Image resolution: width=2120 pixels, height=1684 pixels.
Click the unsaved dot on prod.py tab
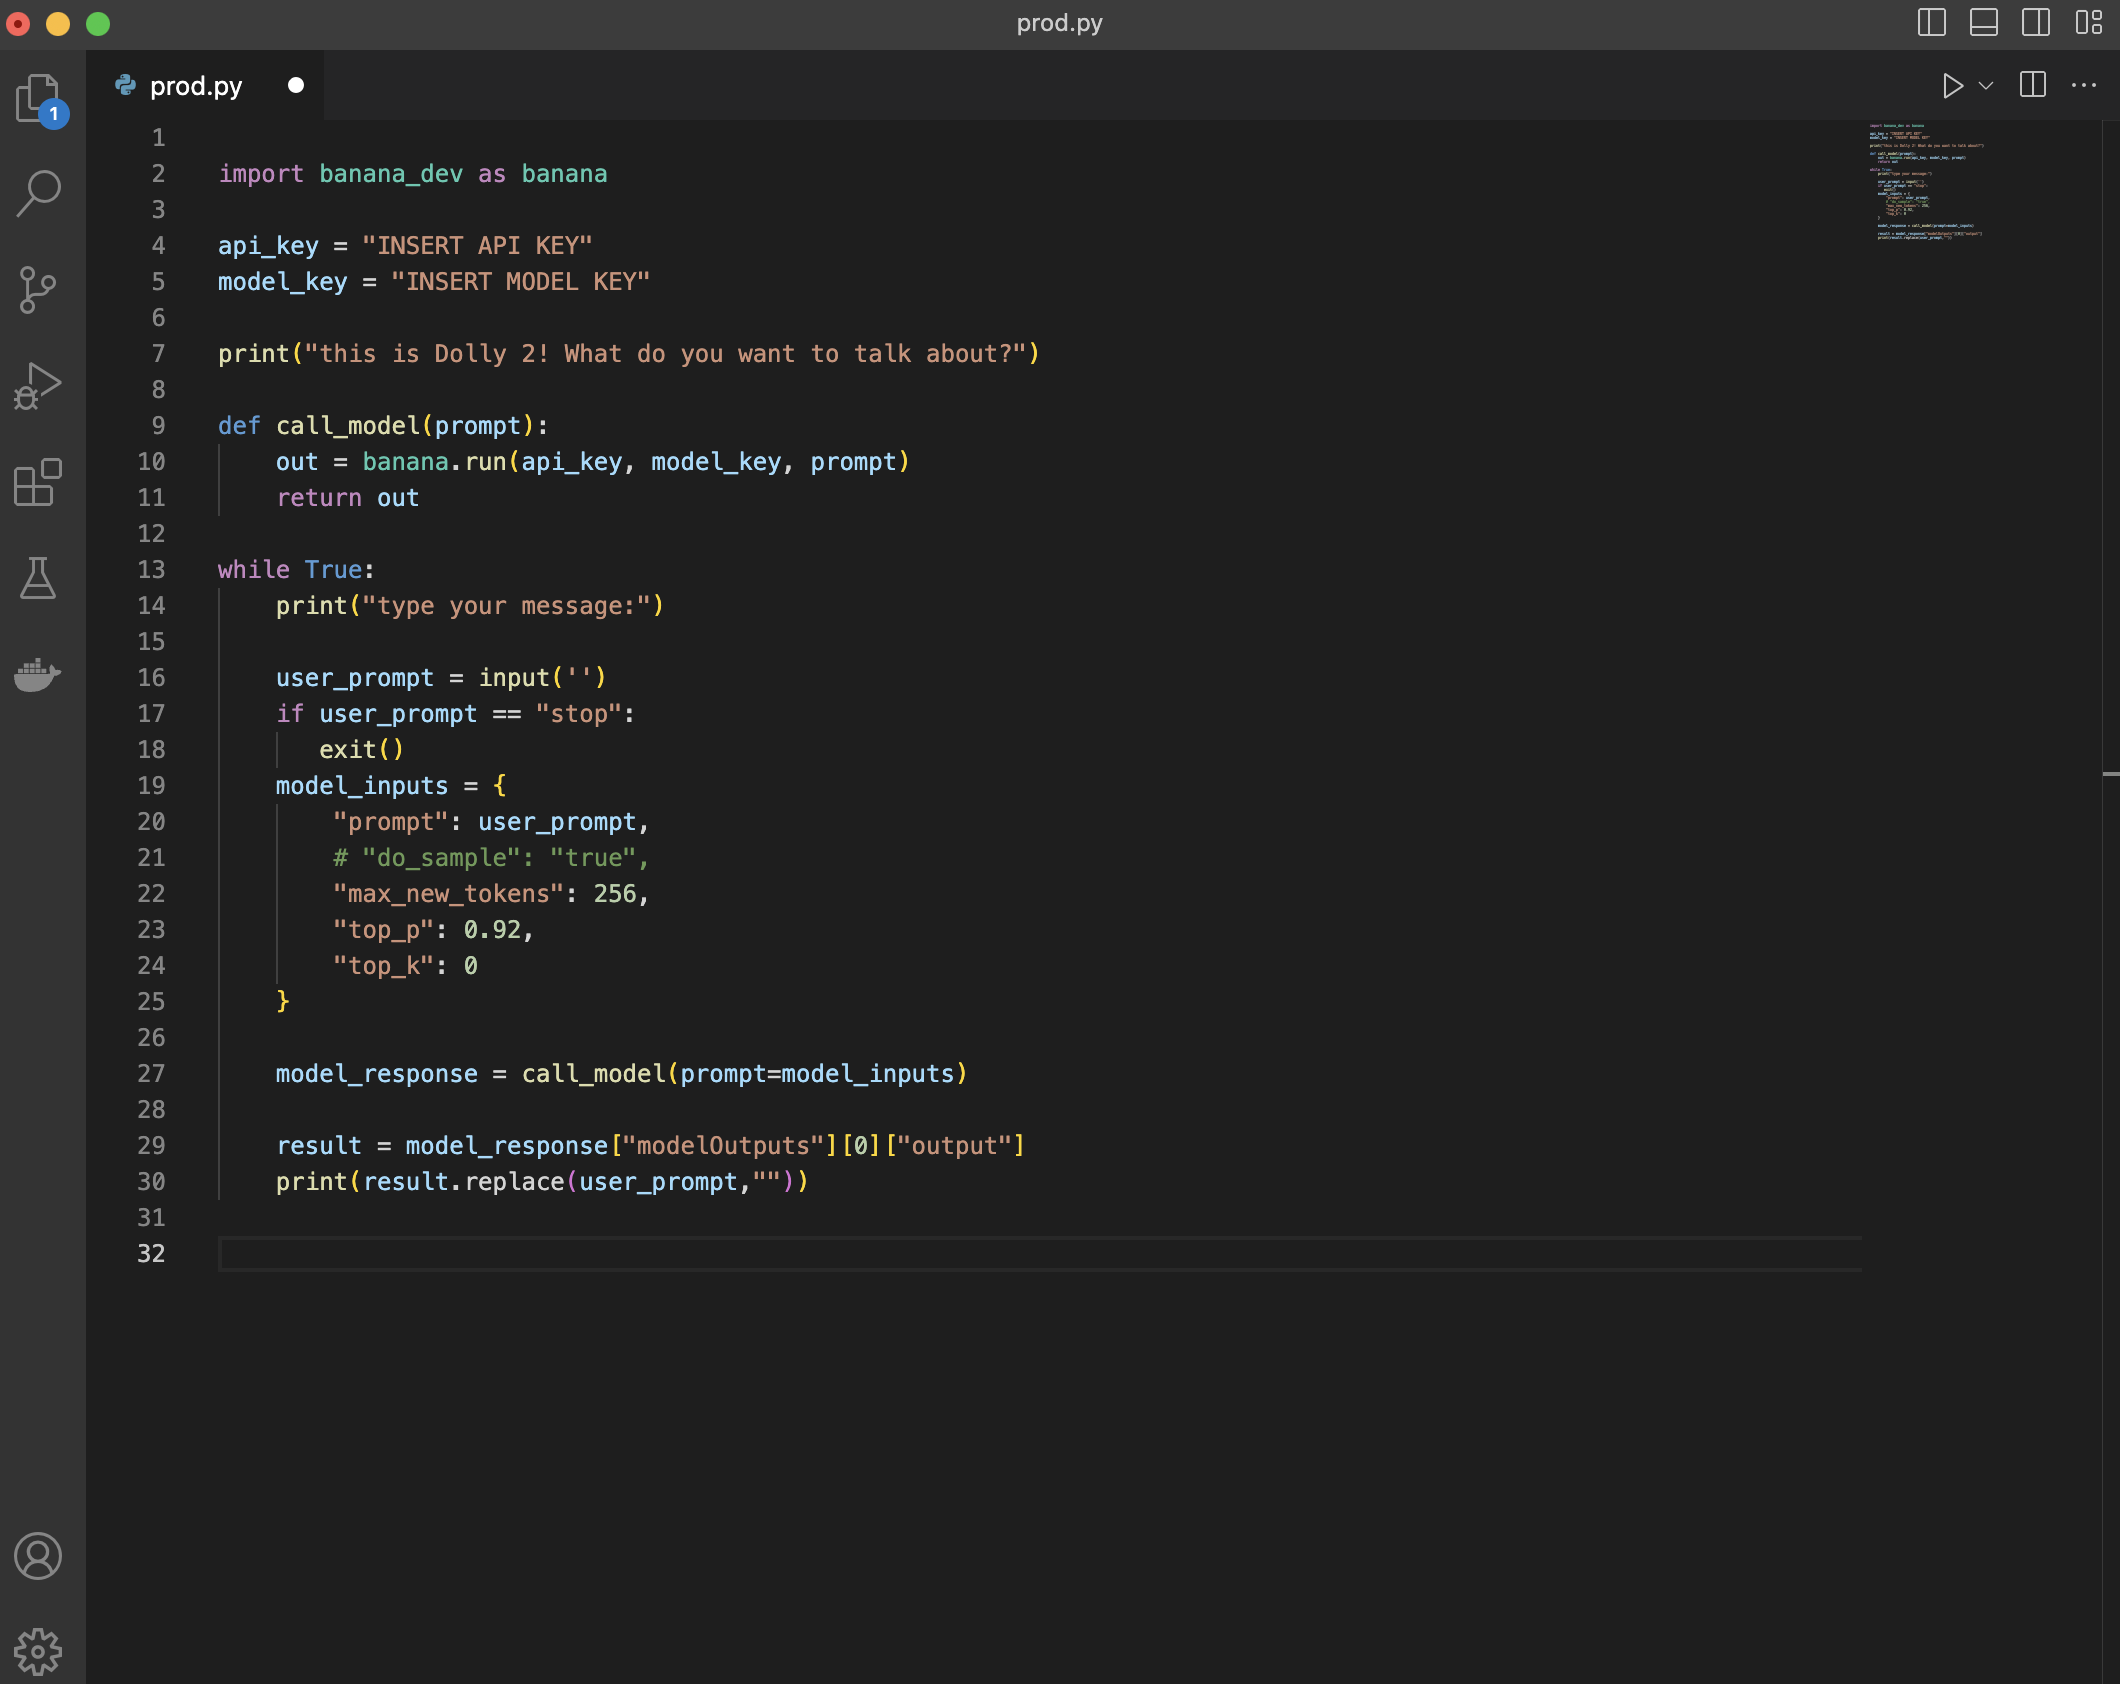296,85
